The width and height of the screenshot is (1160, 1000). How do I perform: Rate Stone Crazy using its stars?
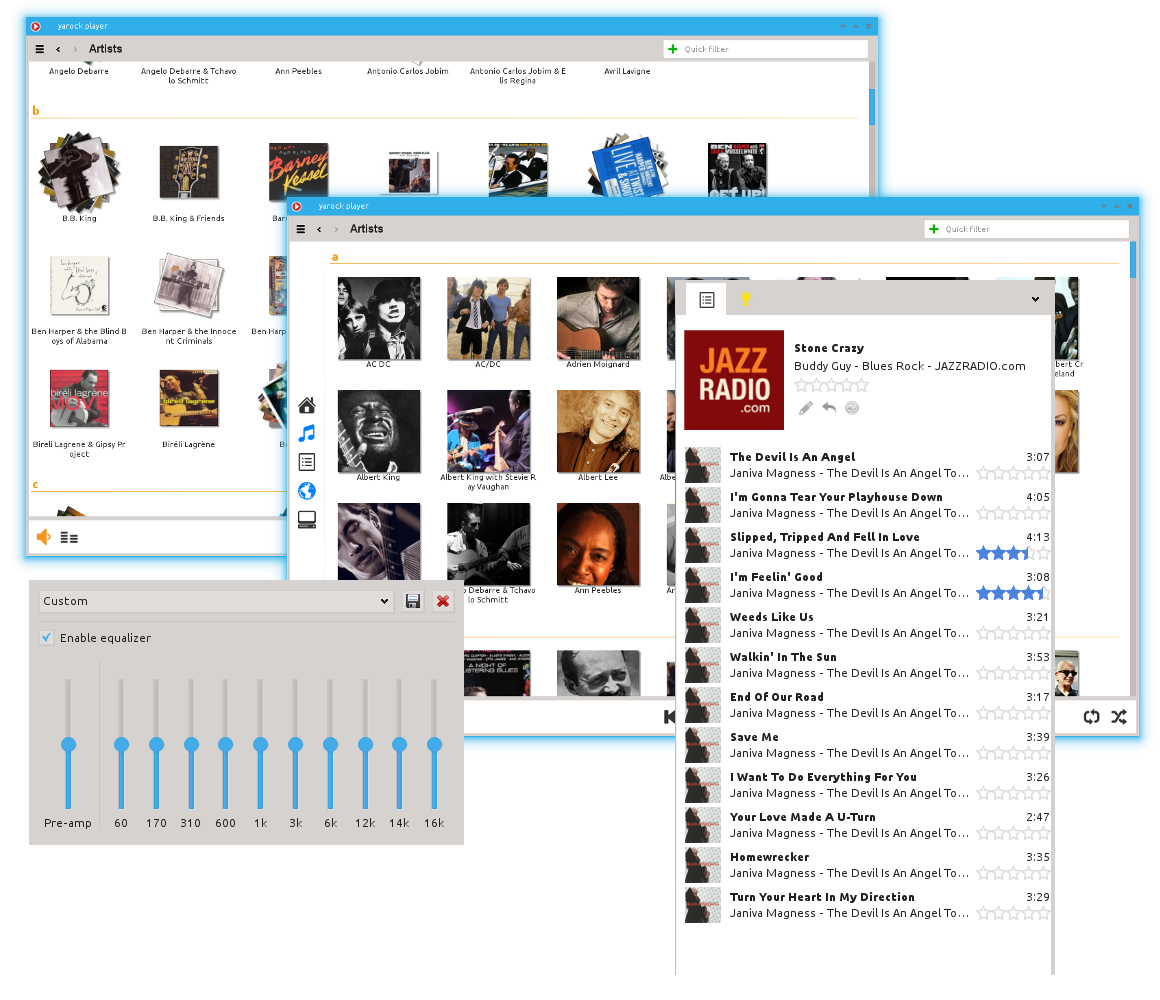(x=832, y=385)
